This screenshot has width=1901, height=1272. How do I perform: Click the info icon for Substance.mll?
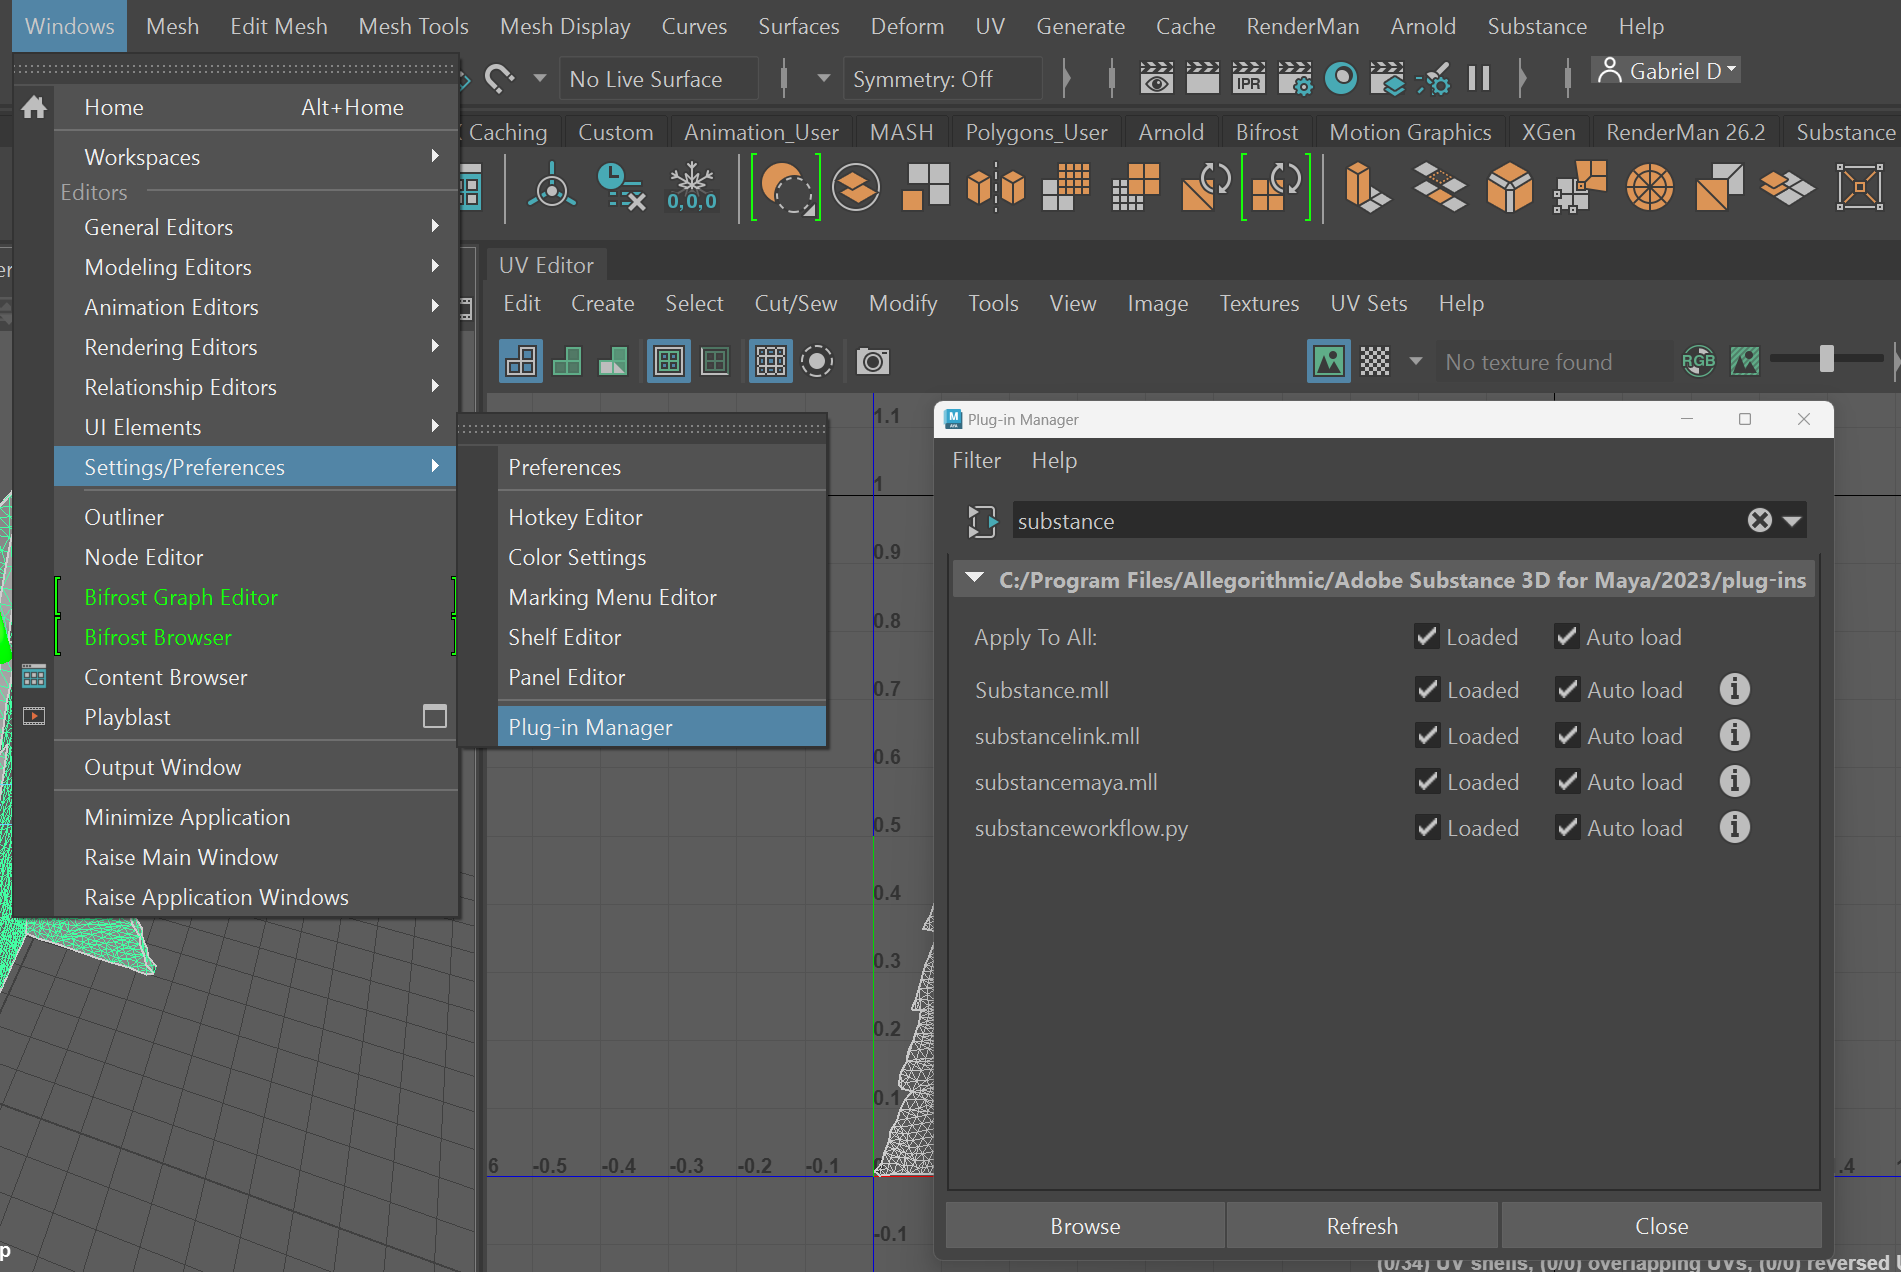1734,689
